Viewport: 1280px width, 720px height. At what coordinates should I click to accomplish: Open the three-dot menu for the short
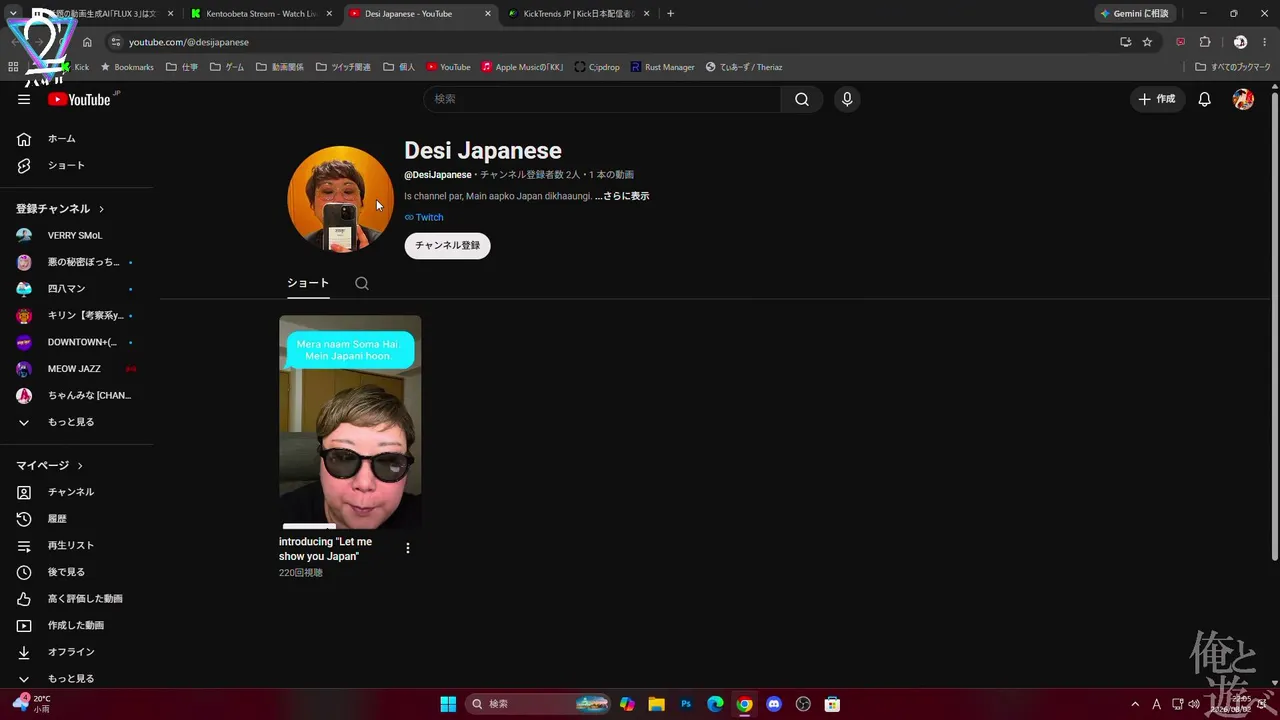(407, 548)
